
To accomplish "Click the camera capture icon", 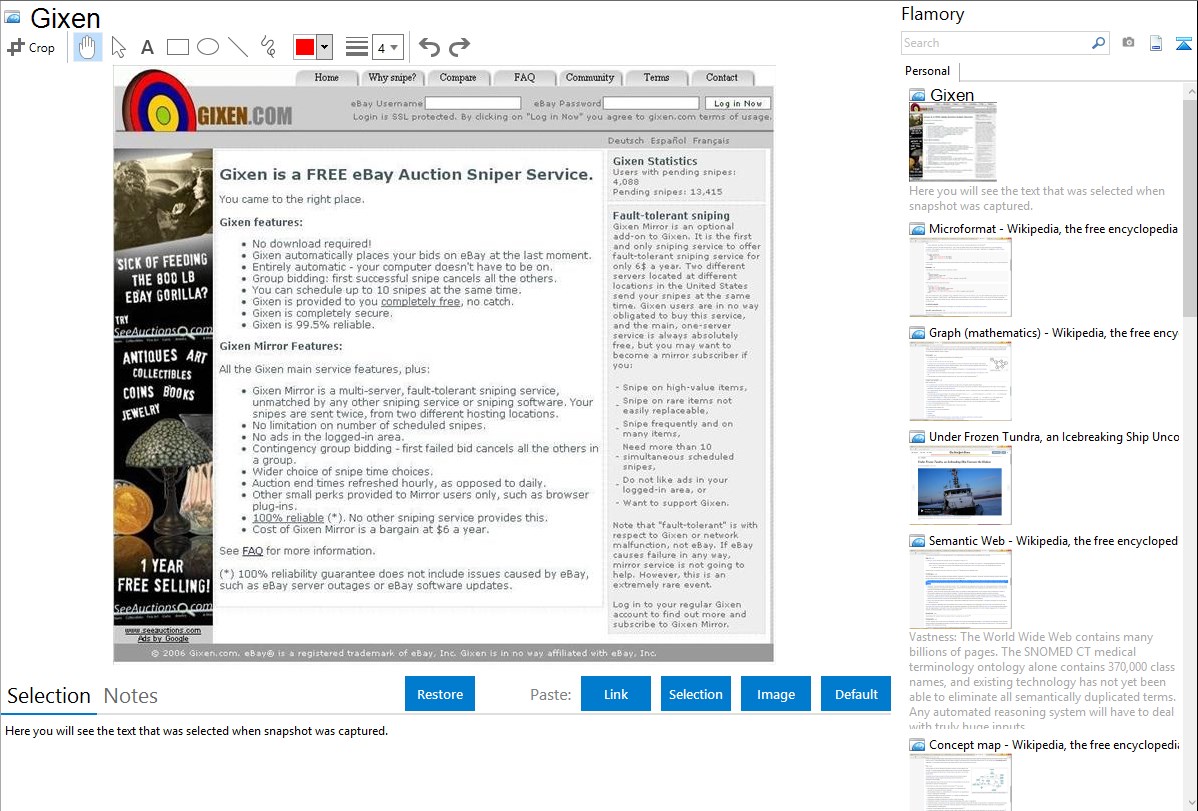I will tap(1128, 43).
